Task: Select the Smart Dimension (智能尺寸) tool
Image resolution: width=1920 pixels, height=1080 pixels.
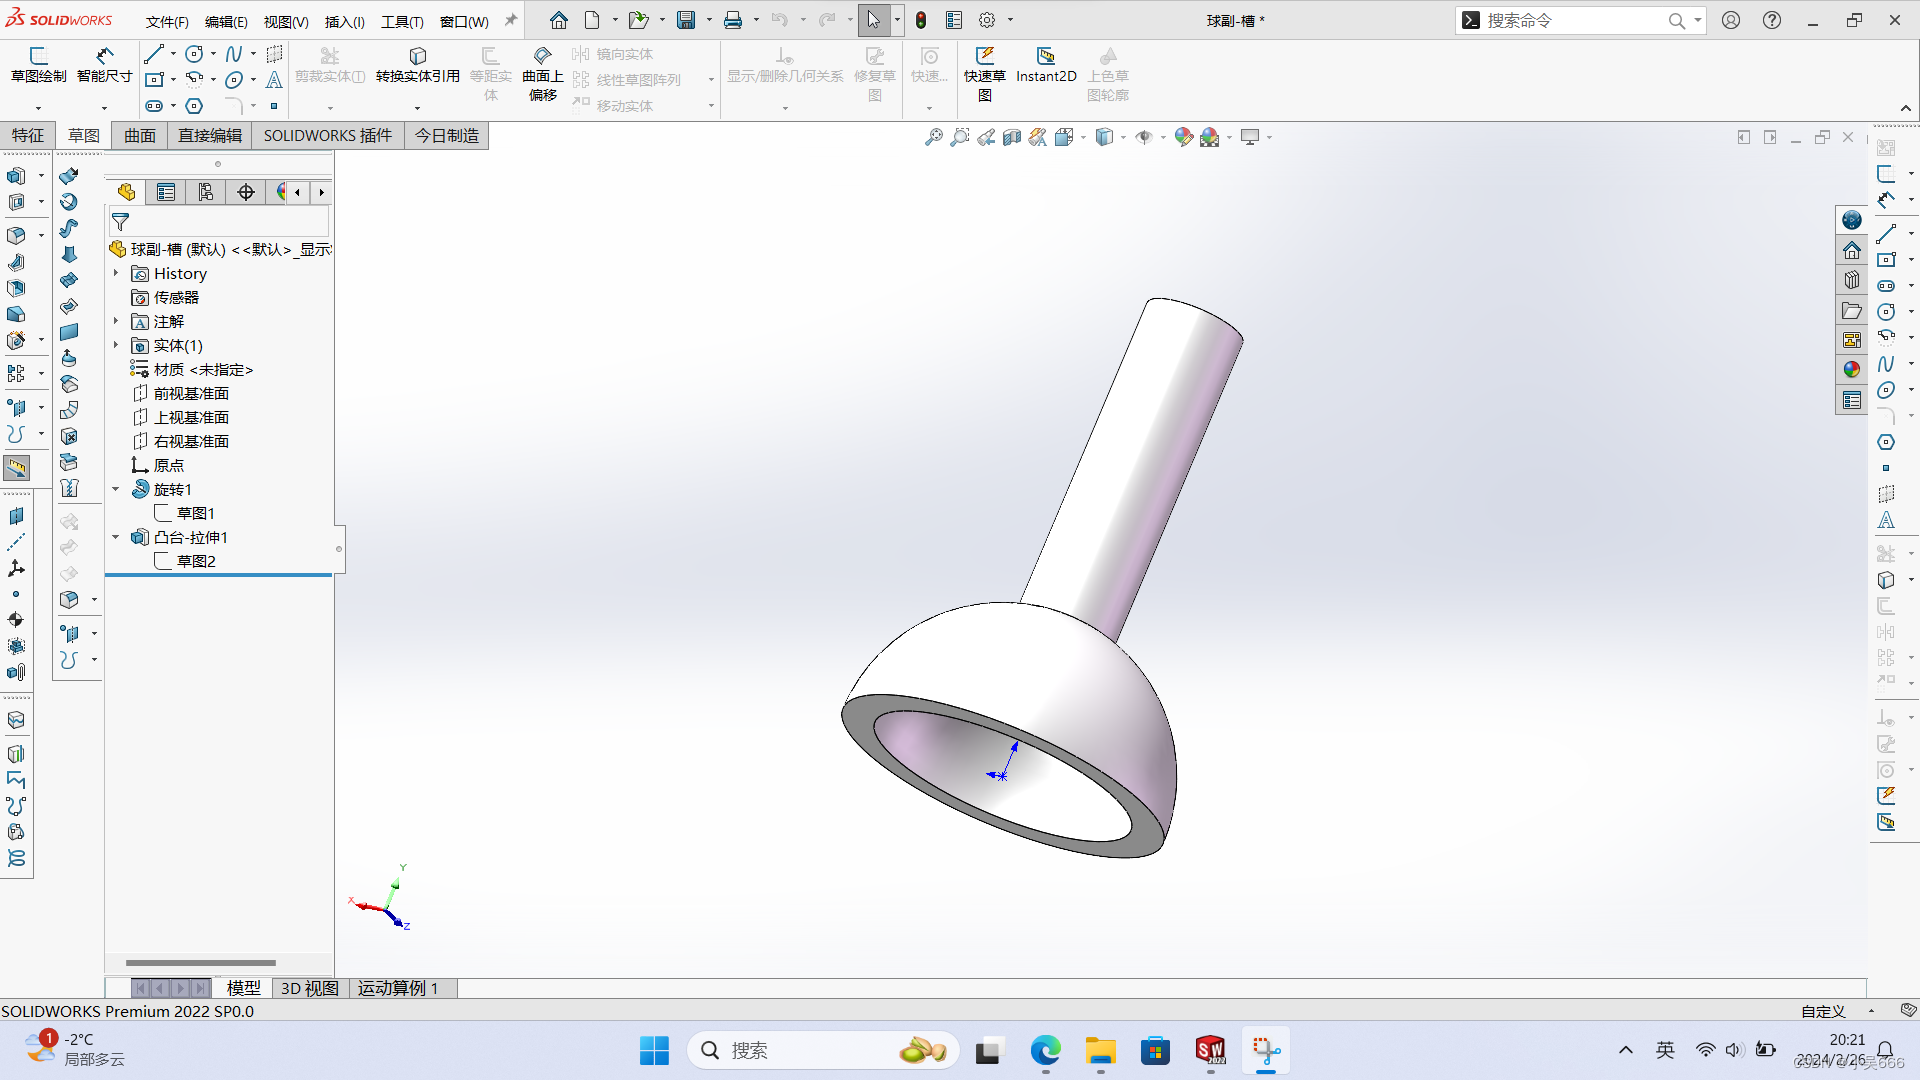Action: click(x=104, y=65)
